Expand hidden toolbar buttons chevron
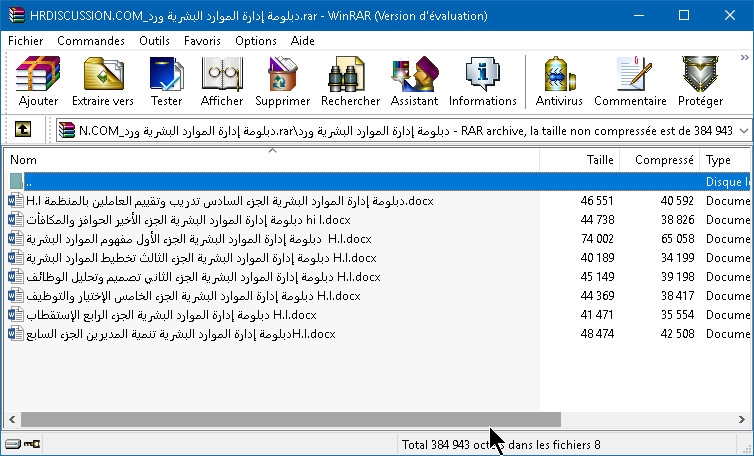This screenshot has width=754, height=456. tap(745, 58)
